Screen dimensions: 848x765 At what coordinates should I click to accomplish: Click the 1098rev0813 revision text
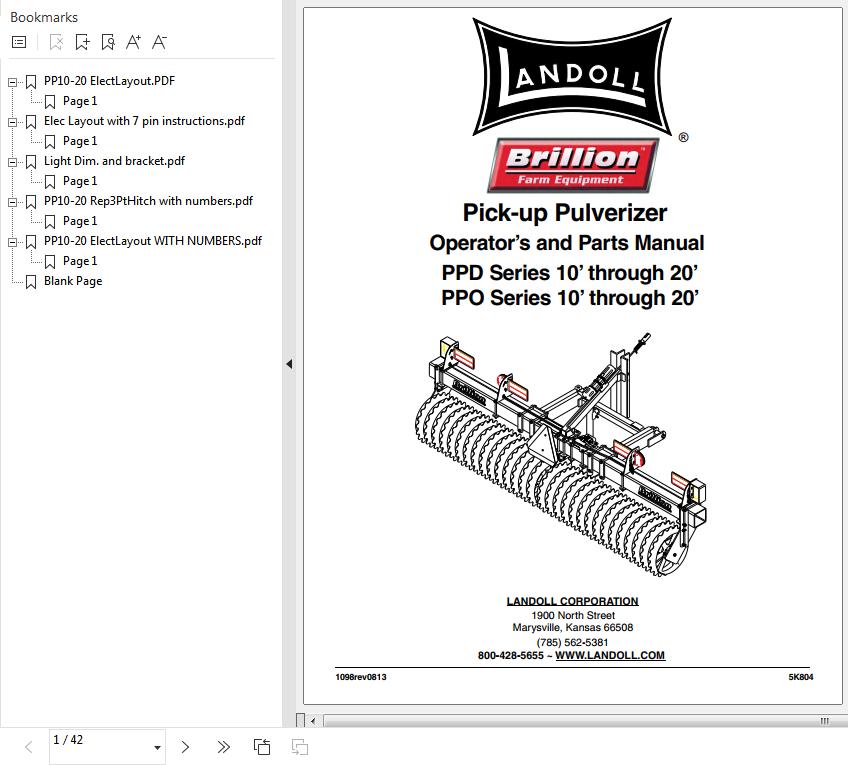361,677
